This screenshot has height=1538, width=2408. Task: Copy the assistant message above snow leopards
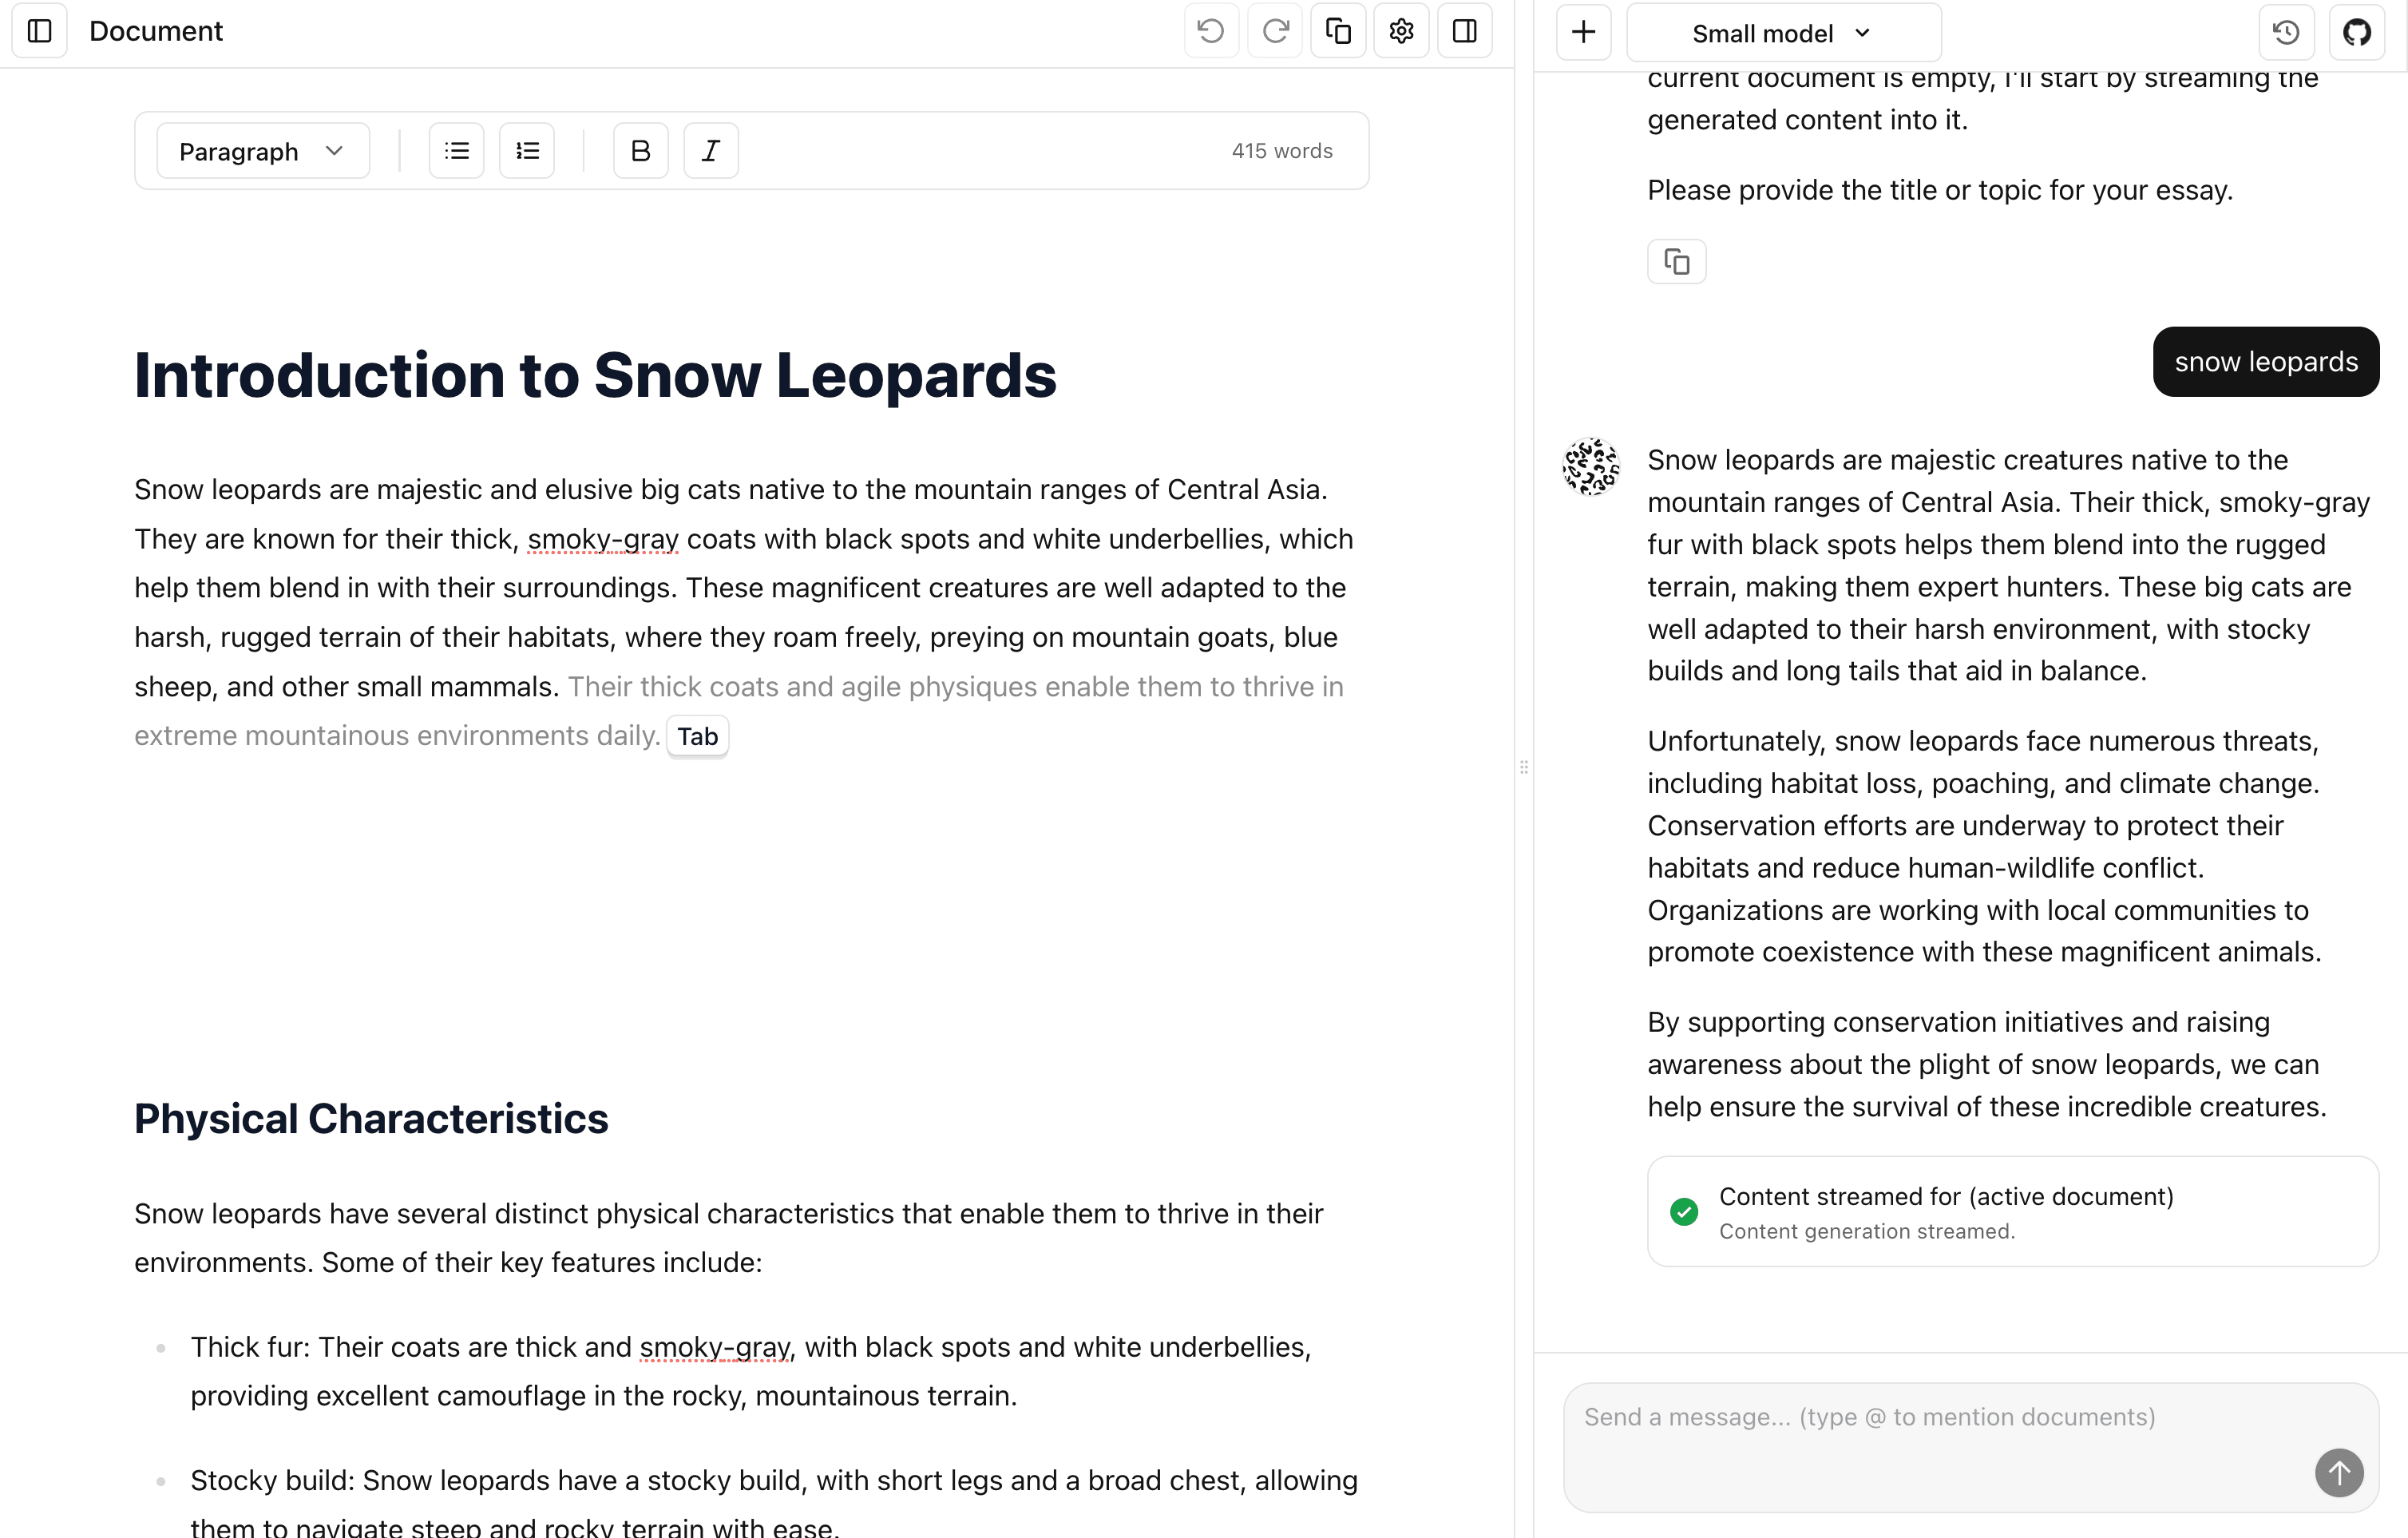tap(1676, 262)
